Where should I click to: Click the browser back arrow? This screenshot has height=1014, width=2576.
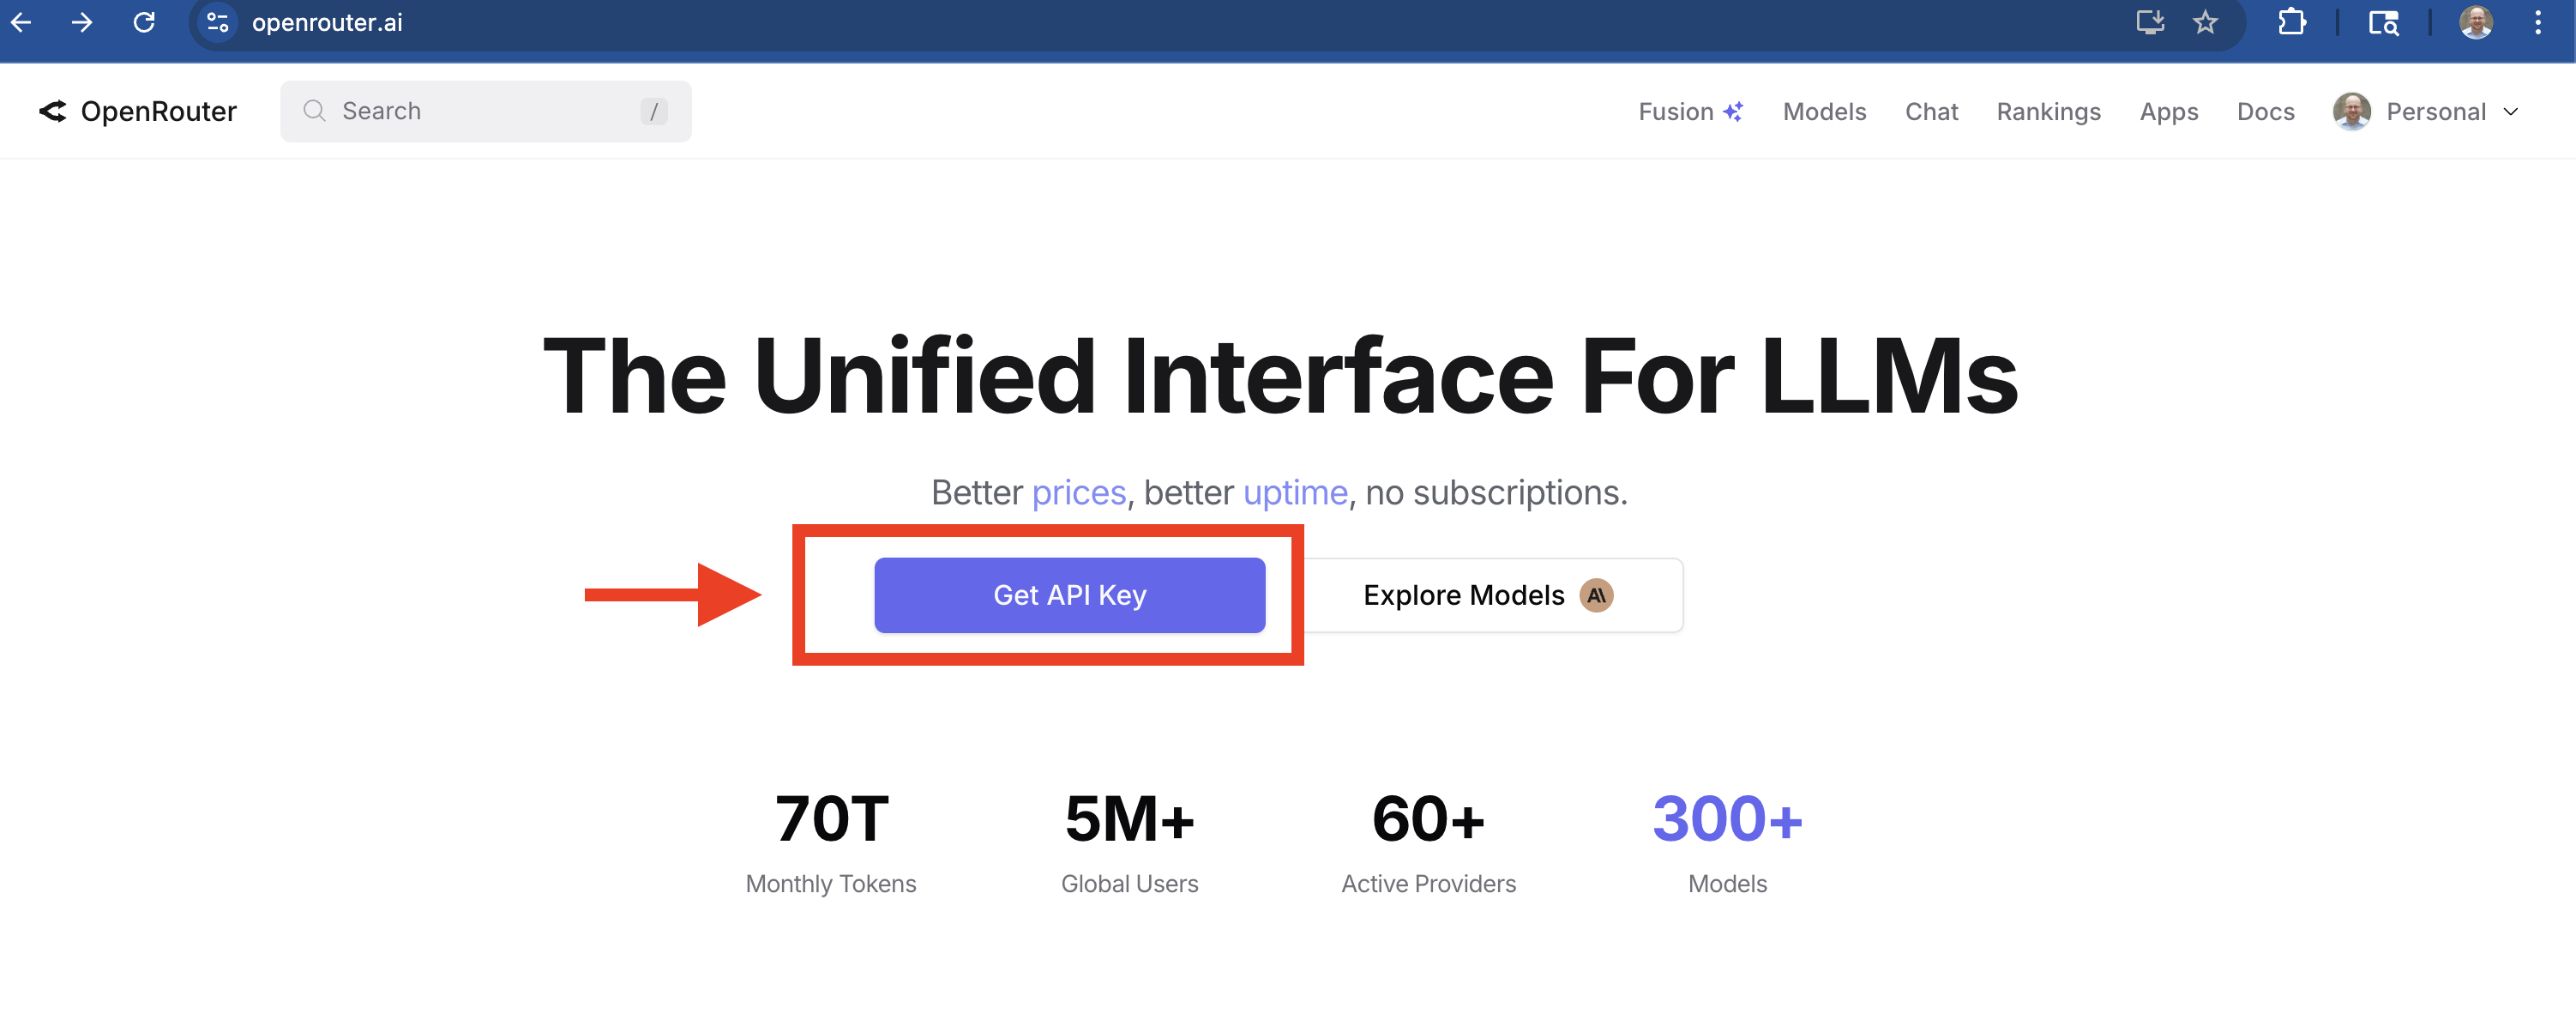point(21,22)
